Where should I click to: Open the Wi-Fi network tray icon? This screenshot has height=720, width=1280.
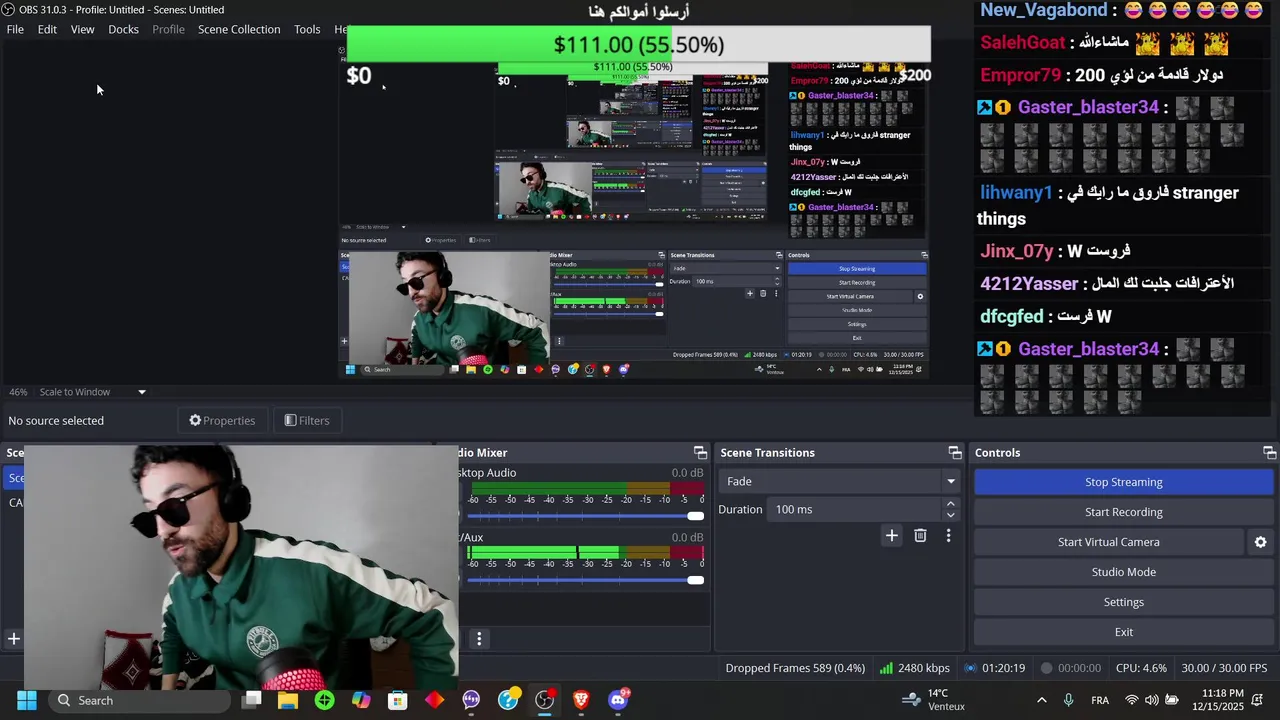click(1132, 700)
